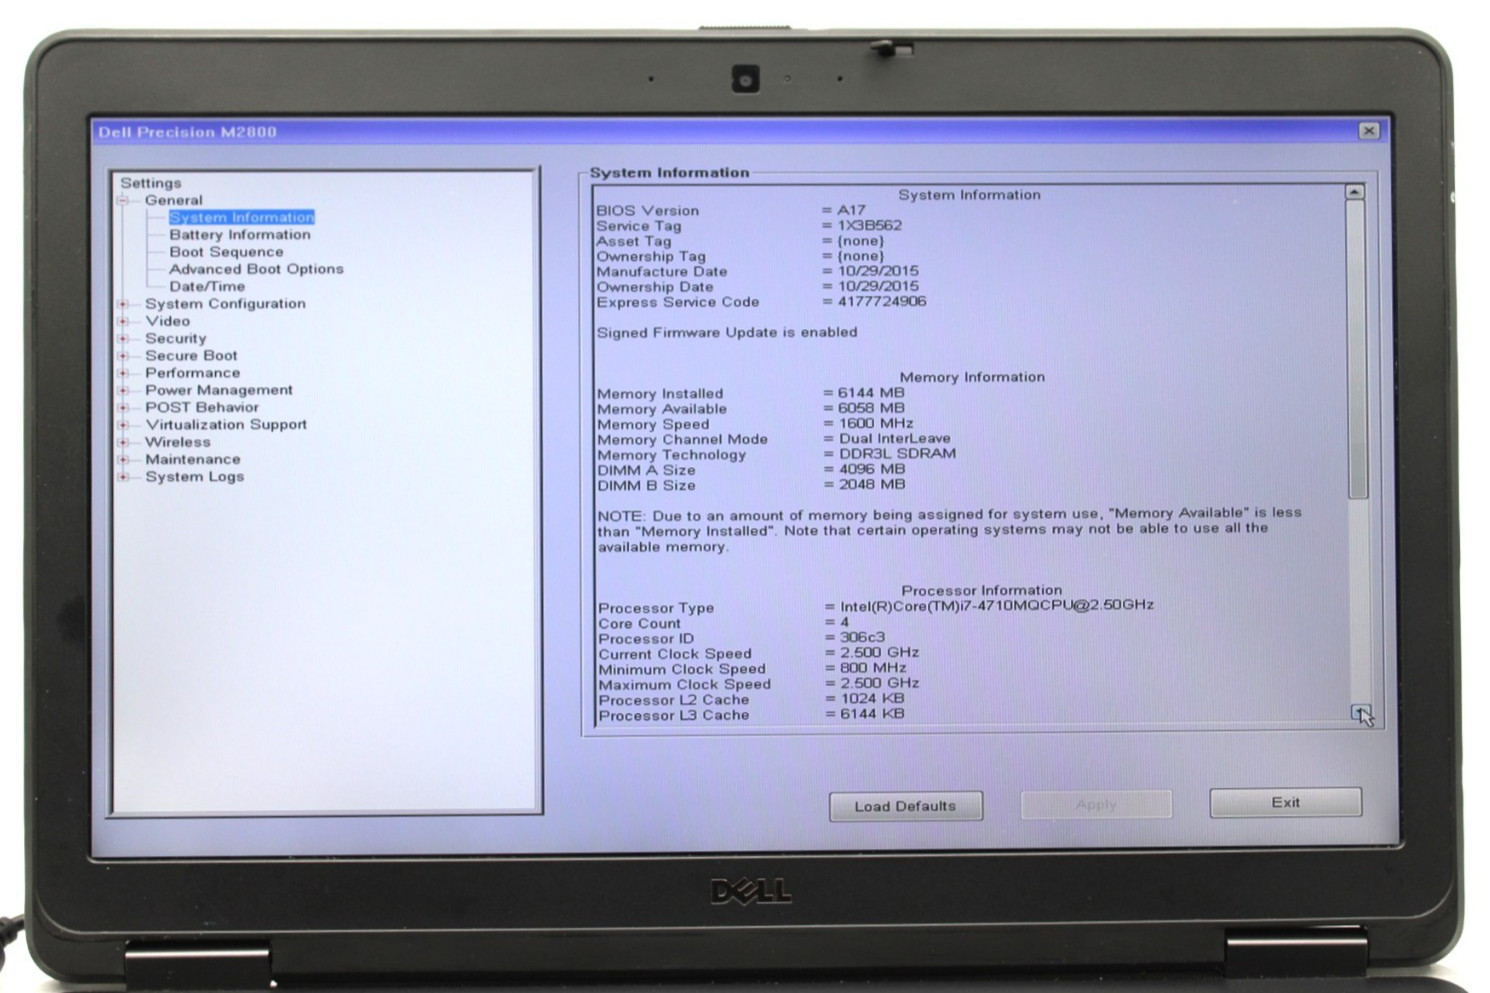Viewport: 1490px width, 993px height.
Task: Click the Processor Type value i7-4710MQ
Action: [x=997, y=605]
